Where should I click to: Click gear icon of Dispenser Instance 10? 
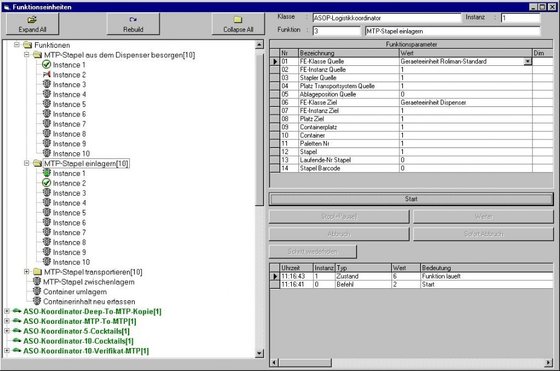(x=46, y=153)
